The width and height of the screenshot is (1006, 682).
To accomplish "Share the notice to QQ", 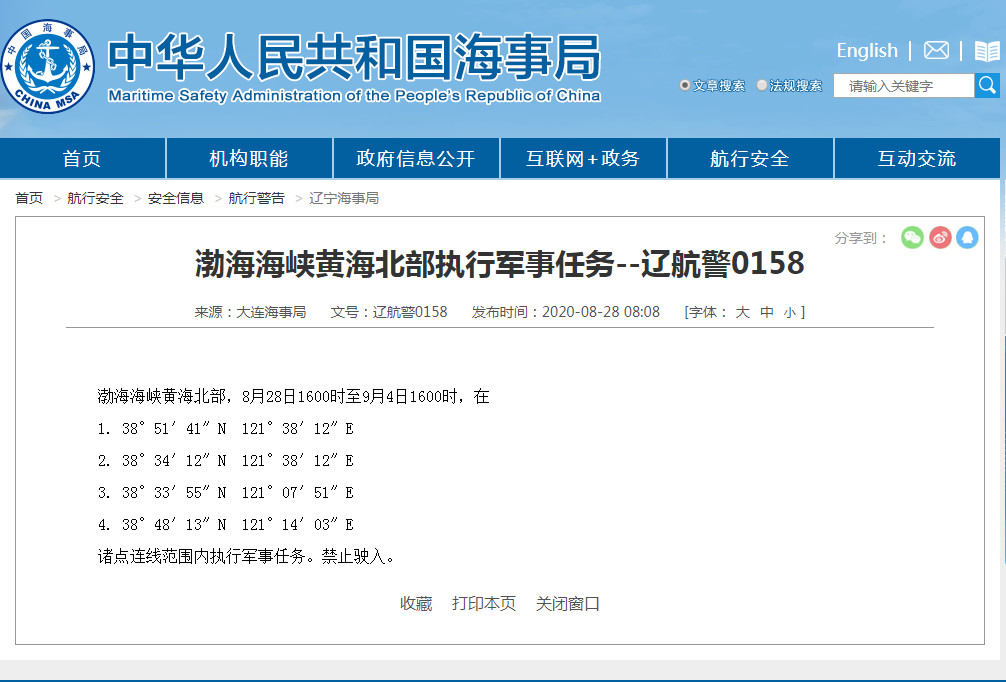I will click(967, 237).
